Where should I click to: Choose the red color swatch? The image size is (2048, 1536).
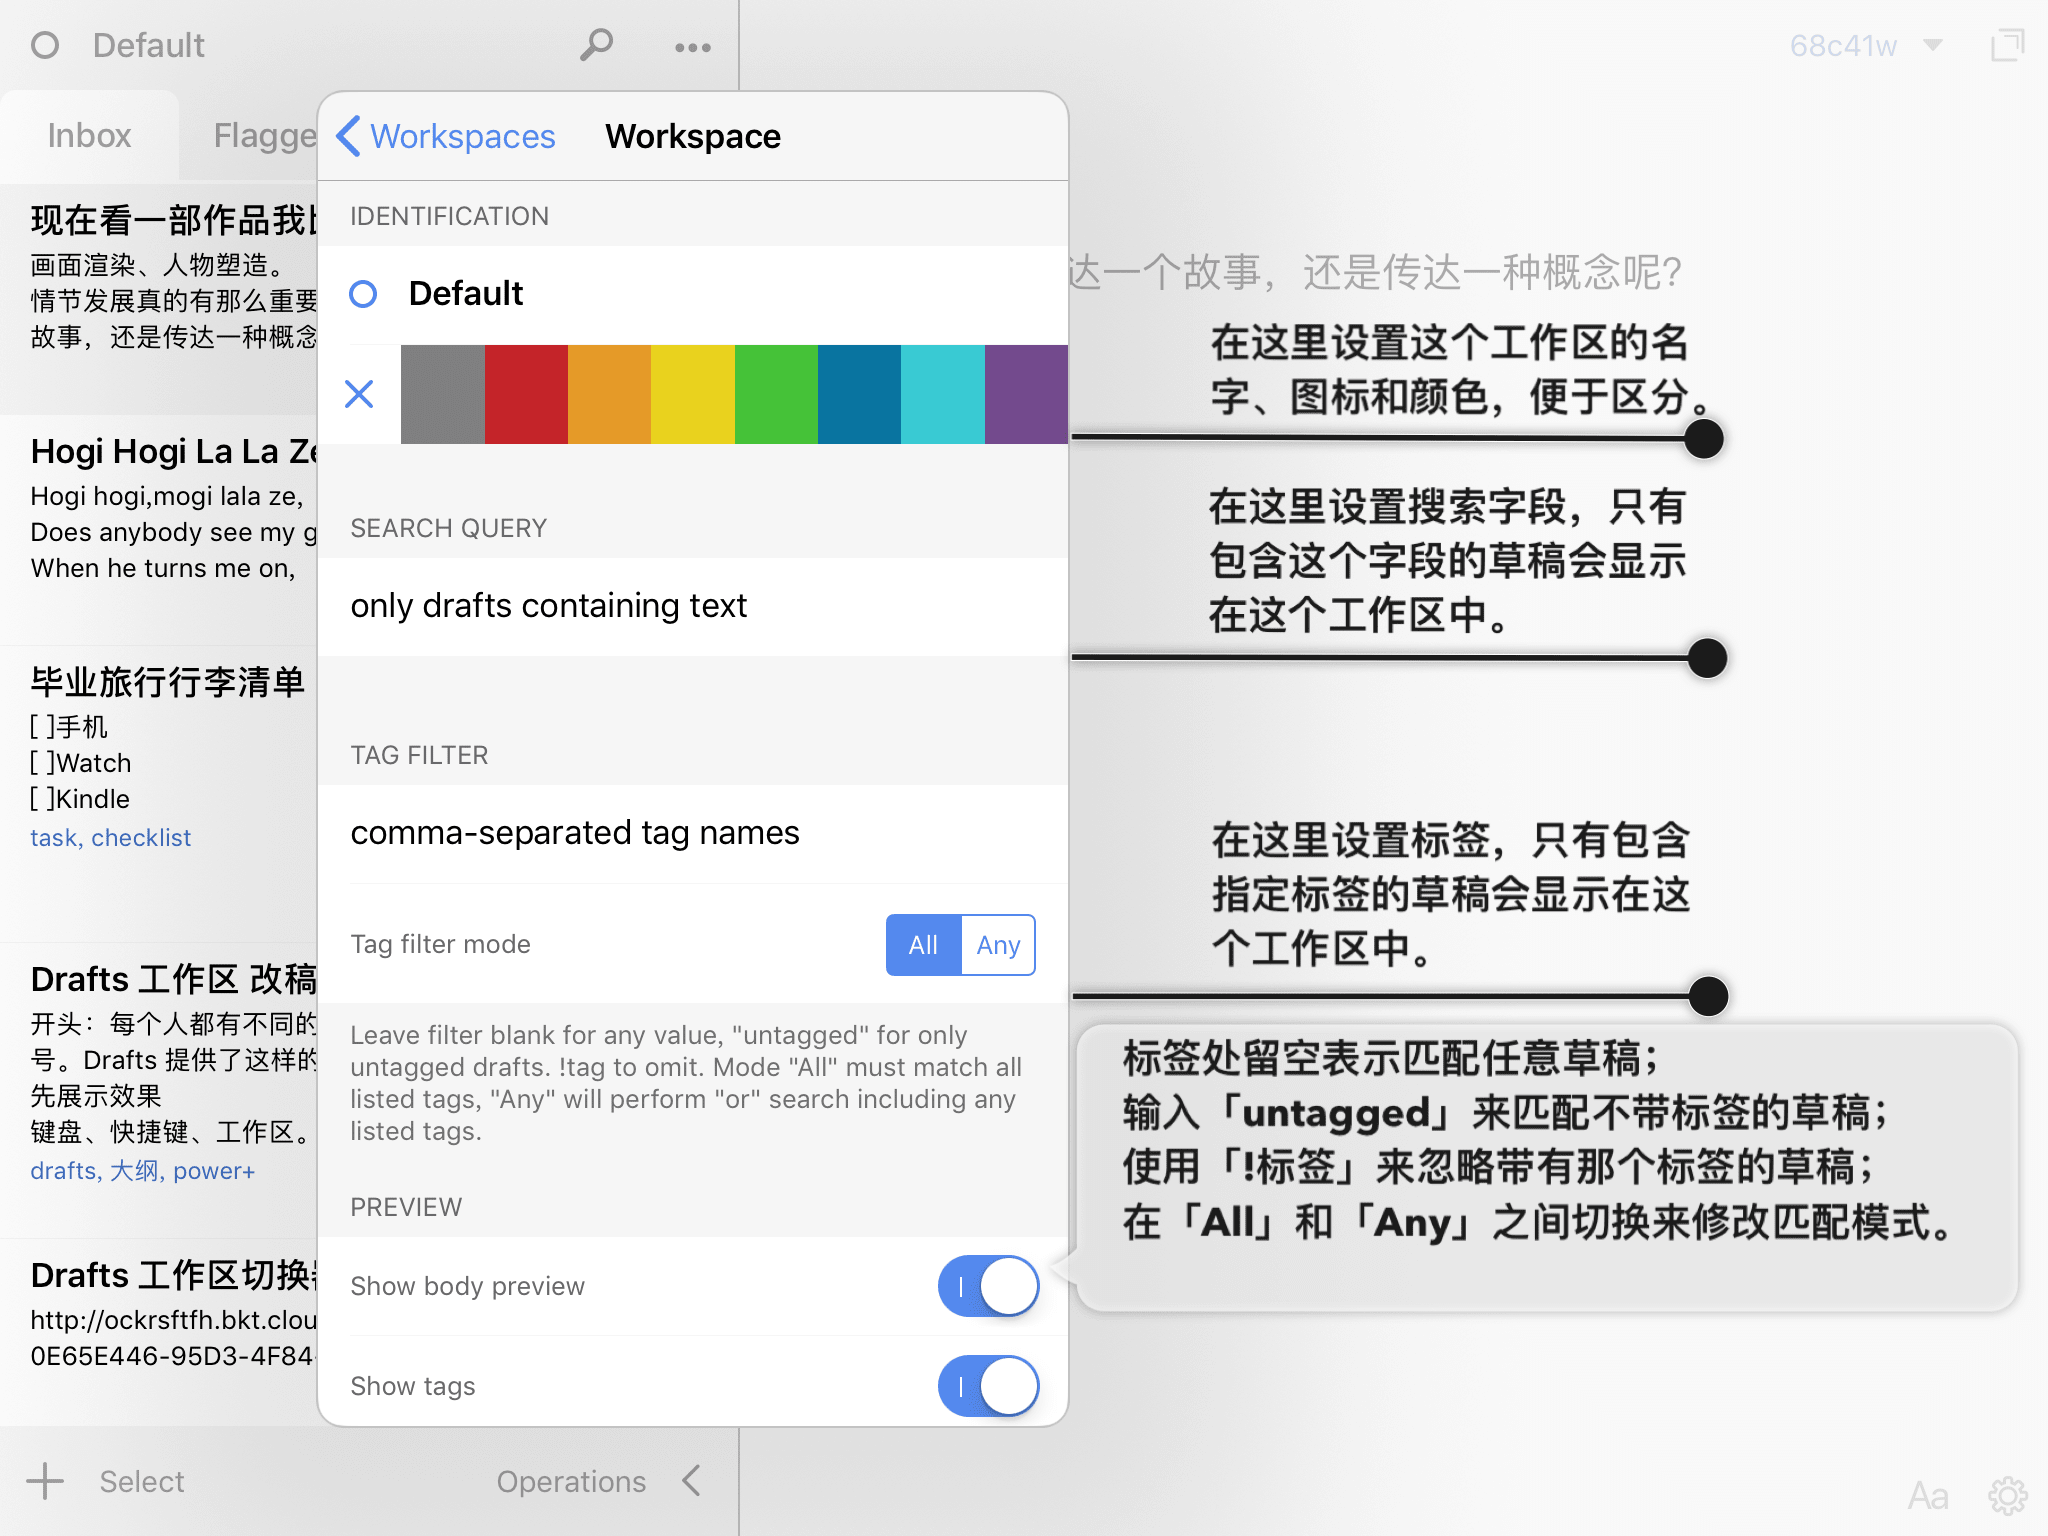[526, 394]
